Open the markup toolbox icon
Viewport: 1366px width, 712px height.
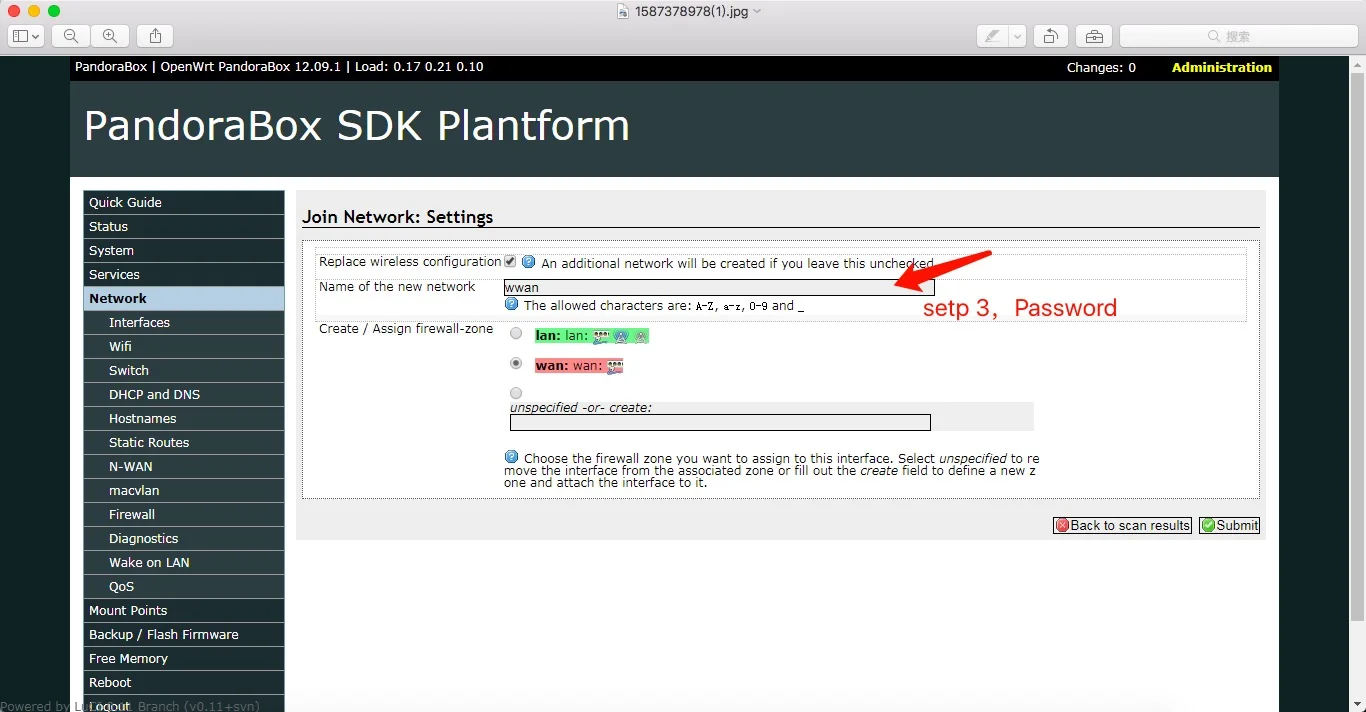tap(1094, 36)
